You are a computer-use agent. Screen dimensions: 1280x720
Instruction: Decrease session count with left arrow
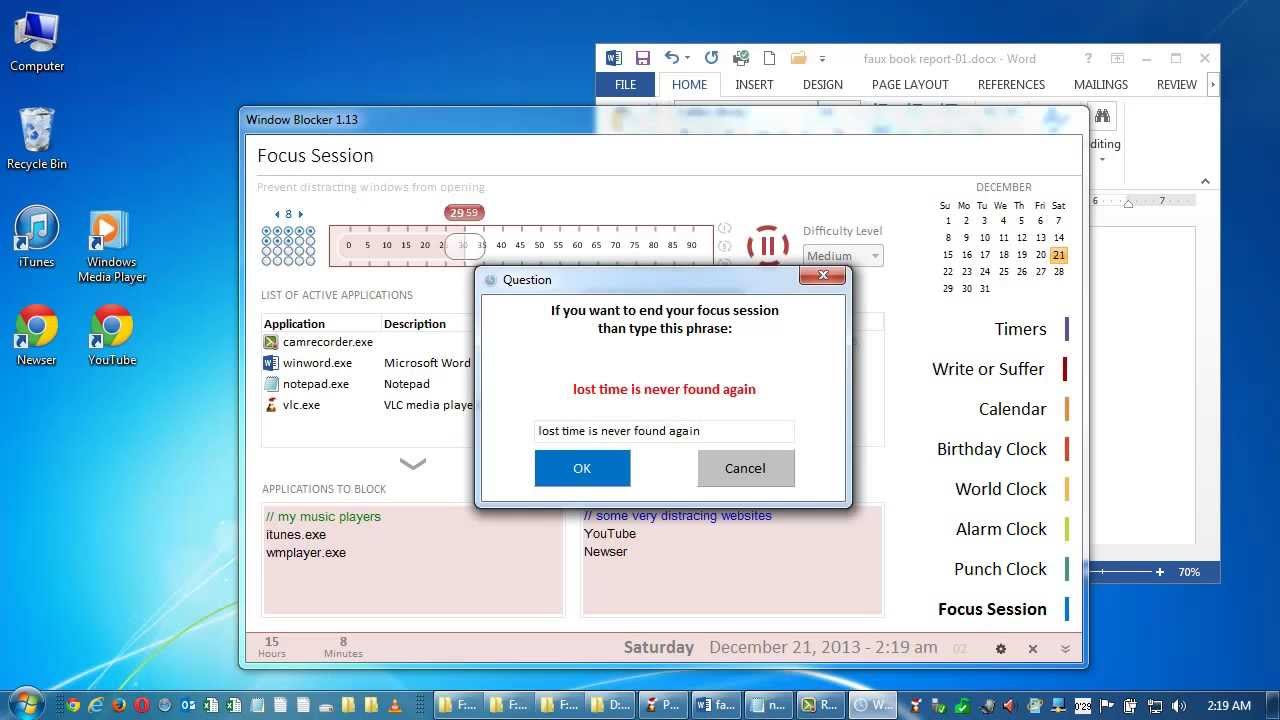point(277,214)
